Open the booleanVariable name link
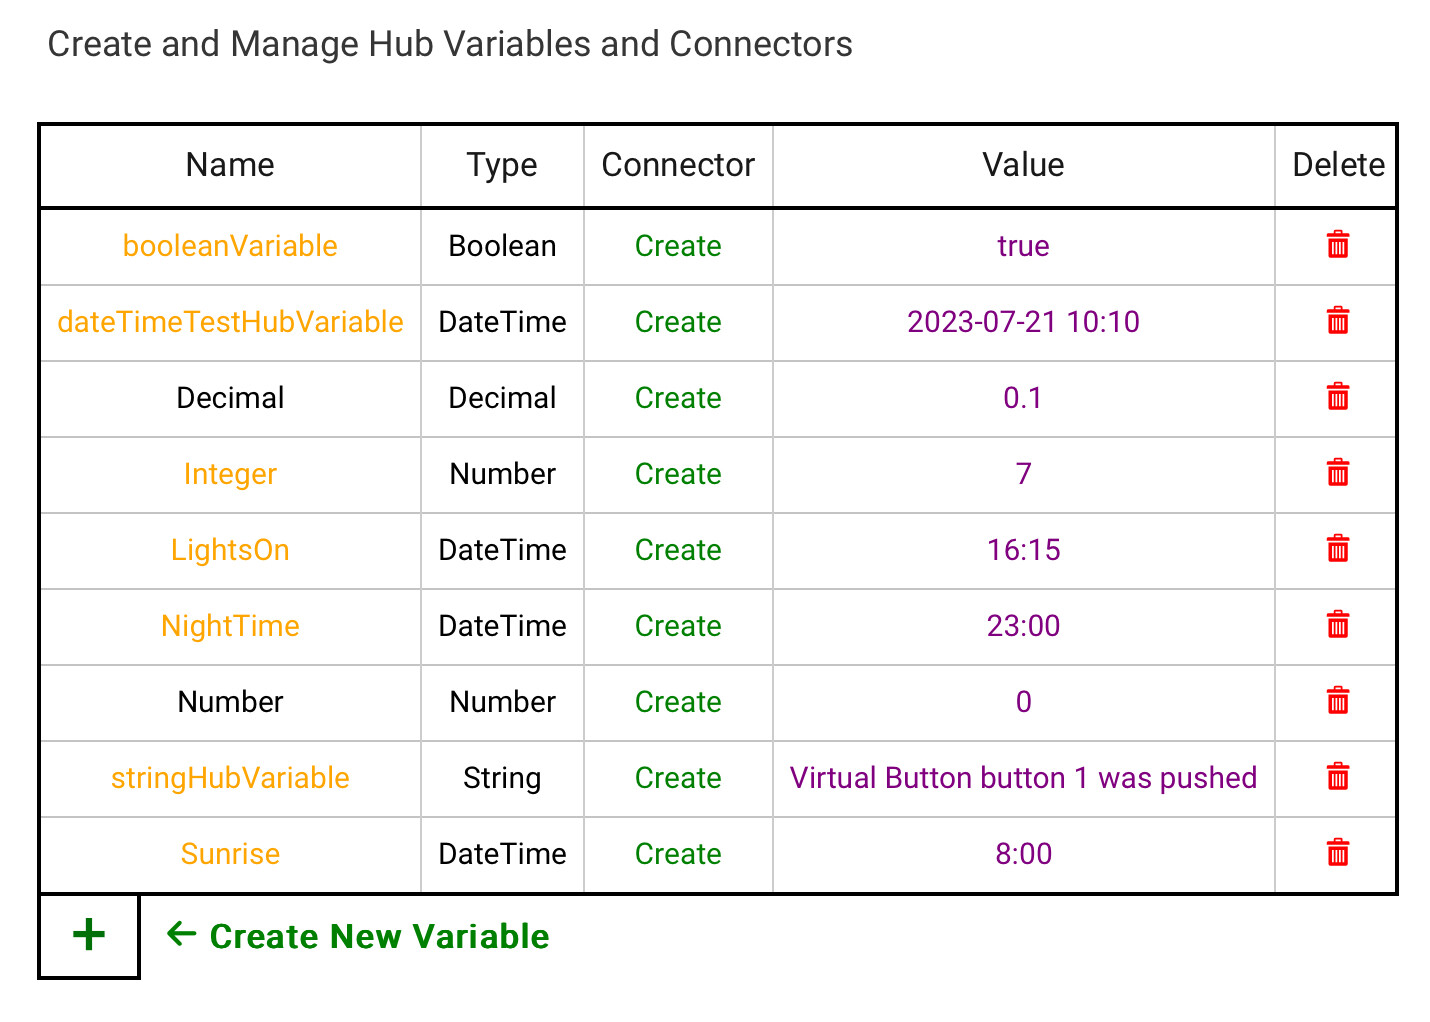 [230, 246]
